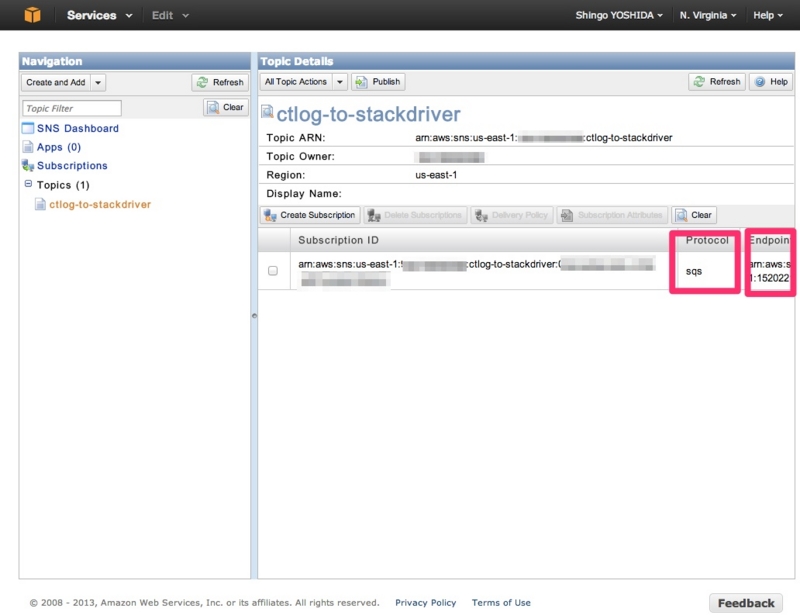Viewport: 800px width, 615px height.
Task: Click the Protocol column header
Action: pyautogui.click(x=707, y=240)
